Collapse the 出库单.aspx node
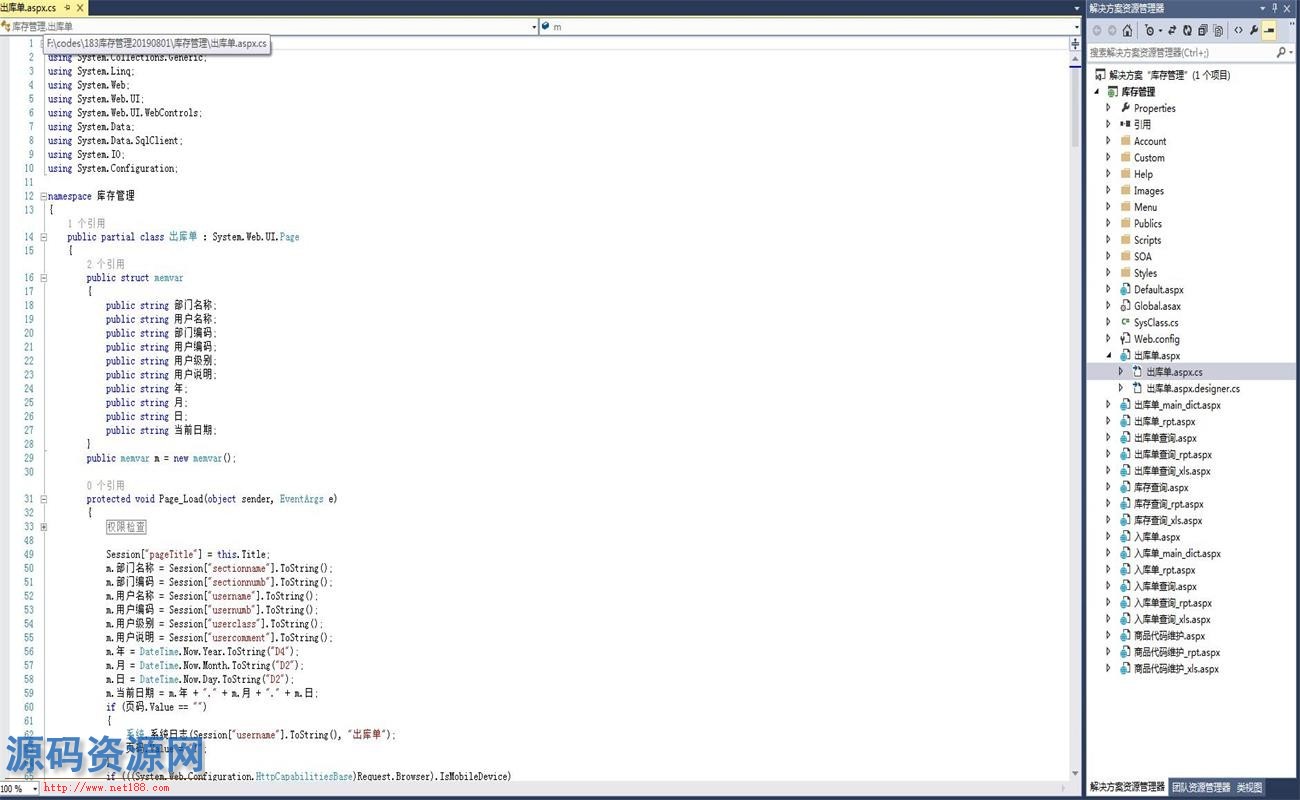 tap(1108, 355)
